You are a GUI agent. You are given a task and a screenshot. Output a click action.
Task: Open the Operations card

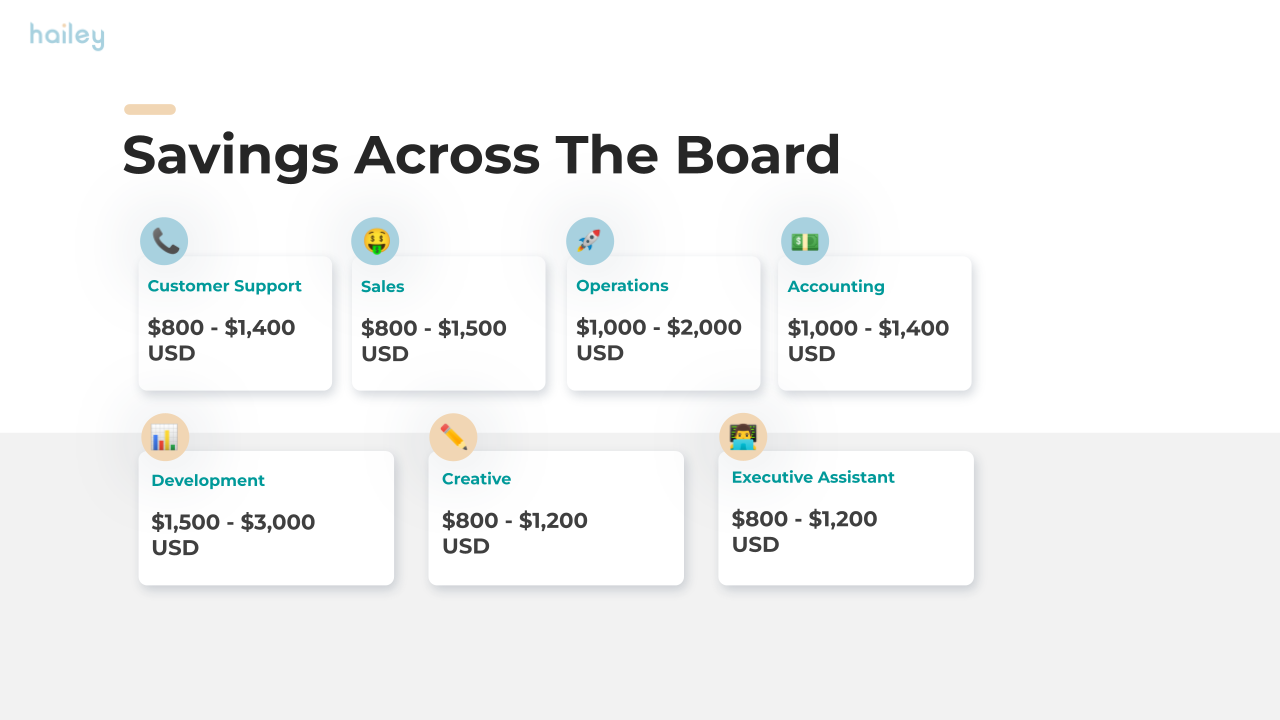pyautogui.click(x=663, y=323)
